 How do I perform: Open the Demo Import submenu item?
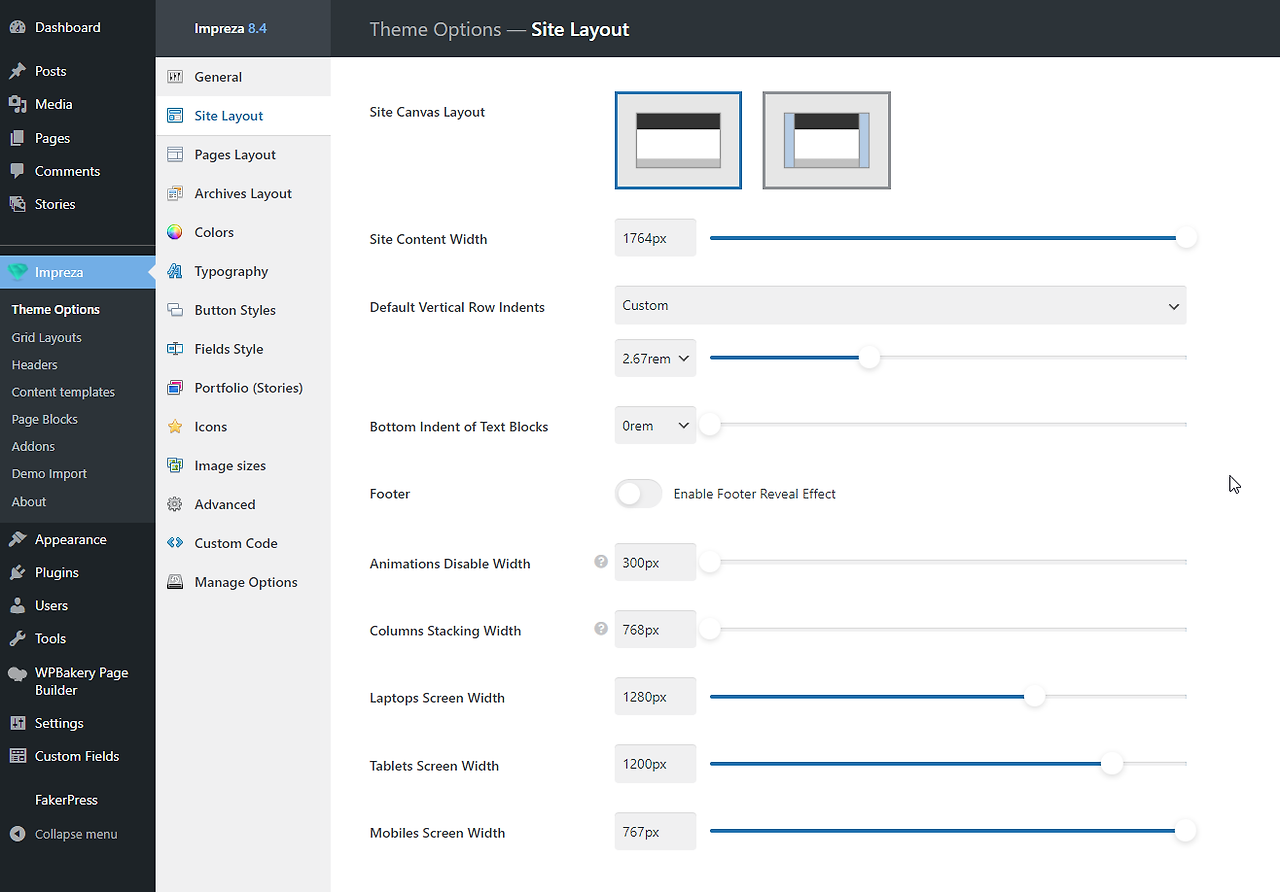pyautogui.click(x=49, y=474)
